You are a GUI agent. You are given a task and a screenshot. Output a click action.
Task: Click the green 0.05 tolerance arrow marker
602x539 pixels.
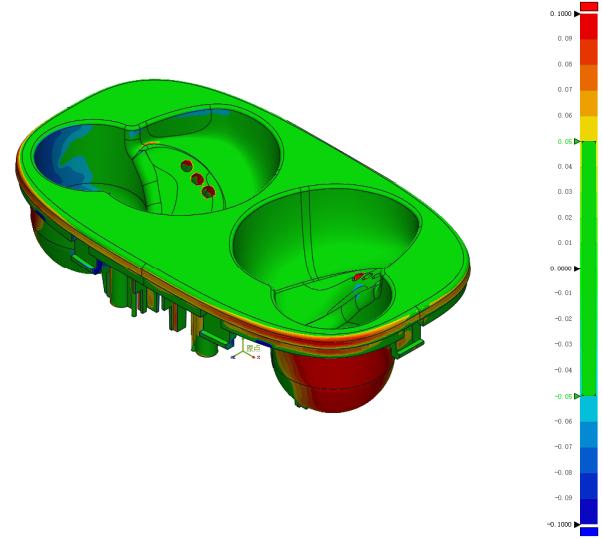coord(576,141)
